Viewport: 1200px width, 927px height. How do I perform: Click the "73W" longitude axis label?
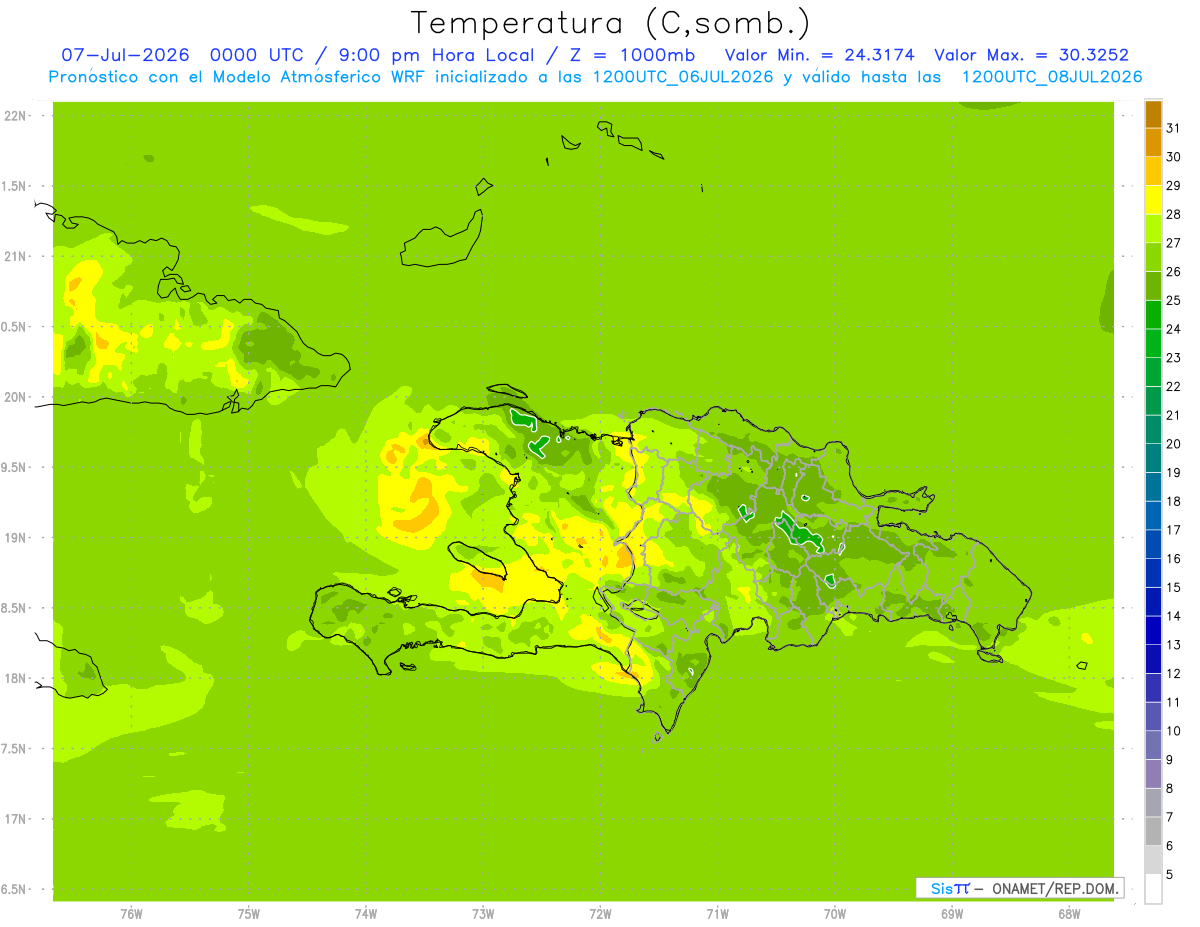[483, 913]
